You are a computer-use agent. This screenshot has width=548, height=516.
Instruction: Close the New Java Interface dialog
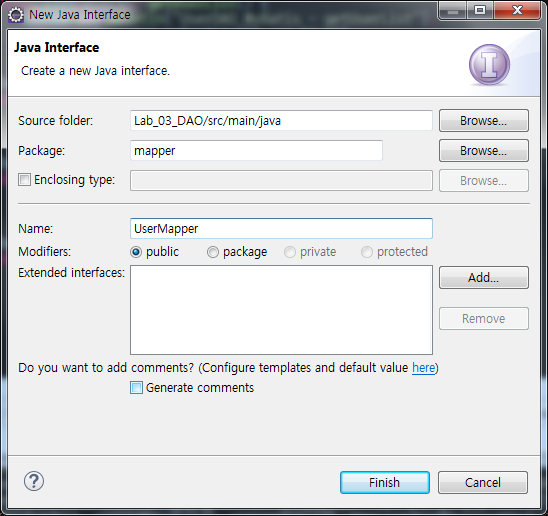517,10
